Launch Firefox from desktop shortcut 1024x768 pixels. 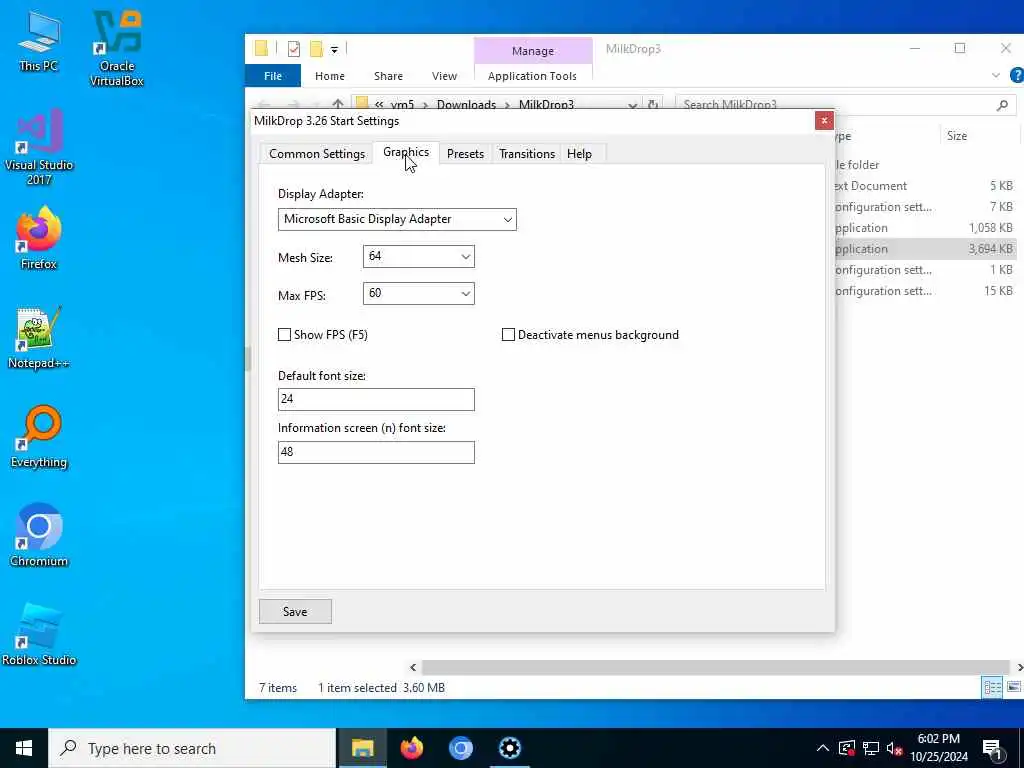pos(39,238)
